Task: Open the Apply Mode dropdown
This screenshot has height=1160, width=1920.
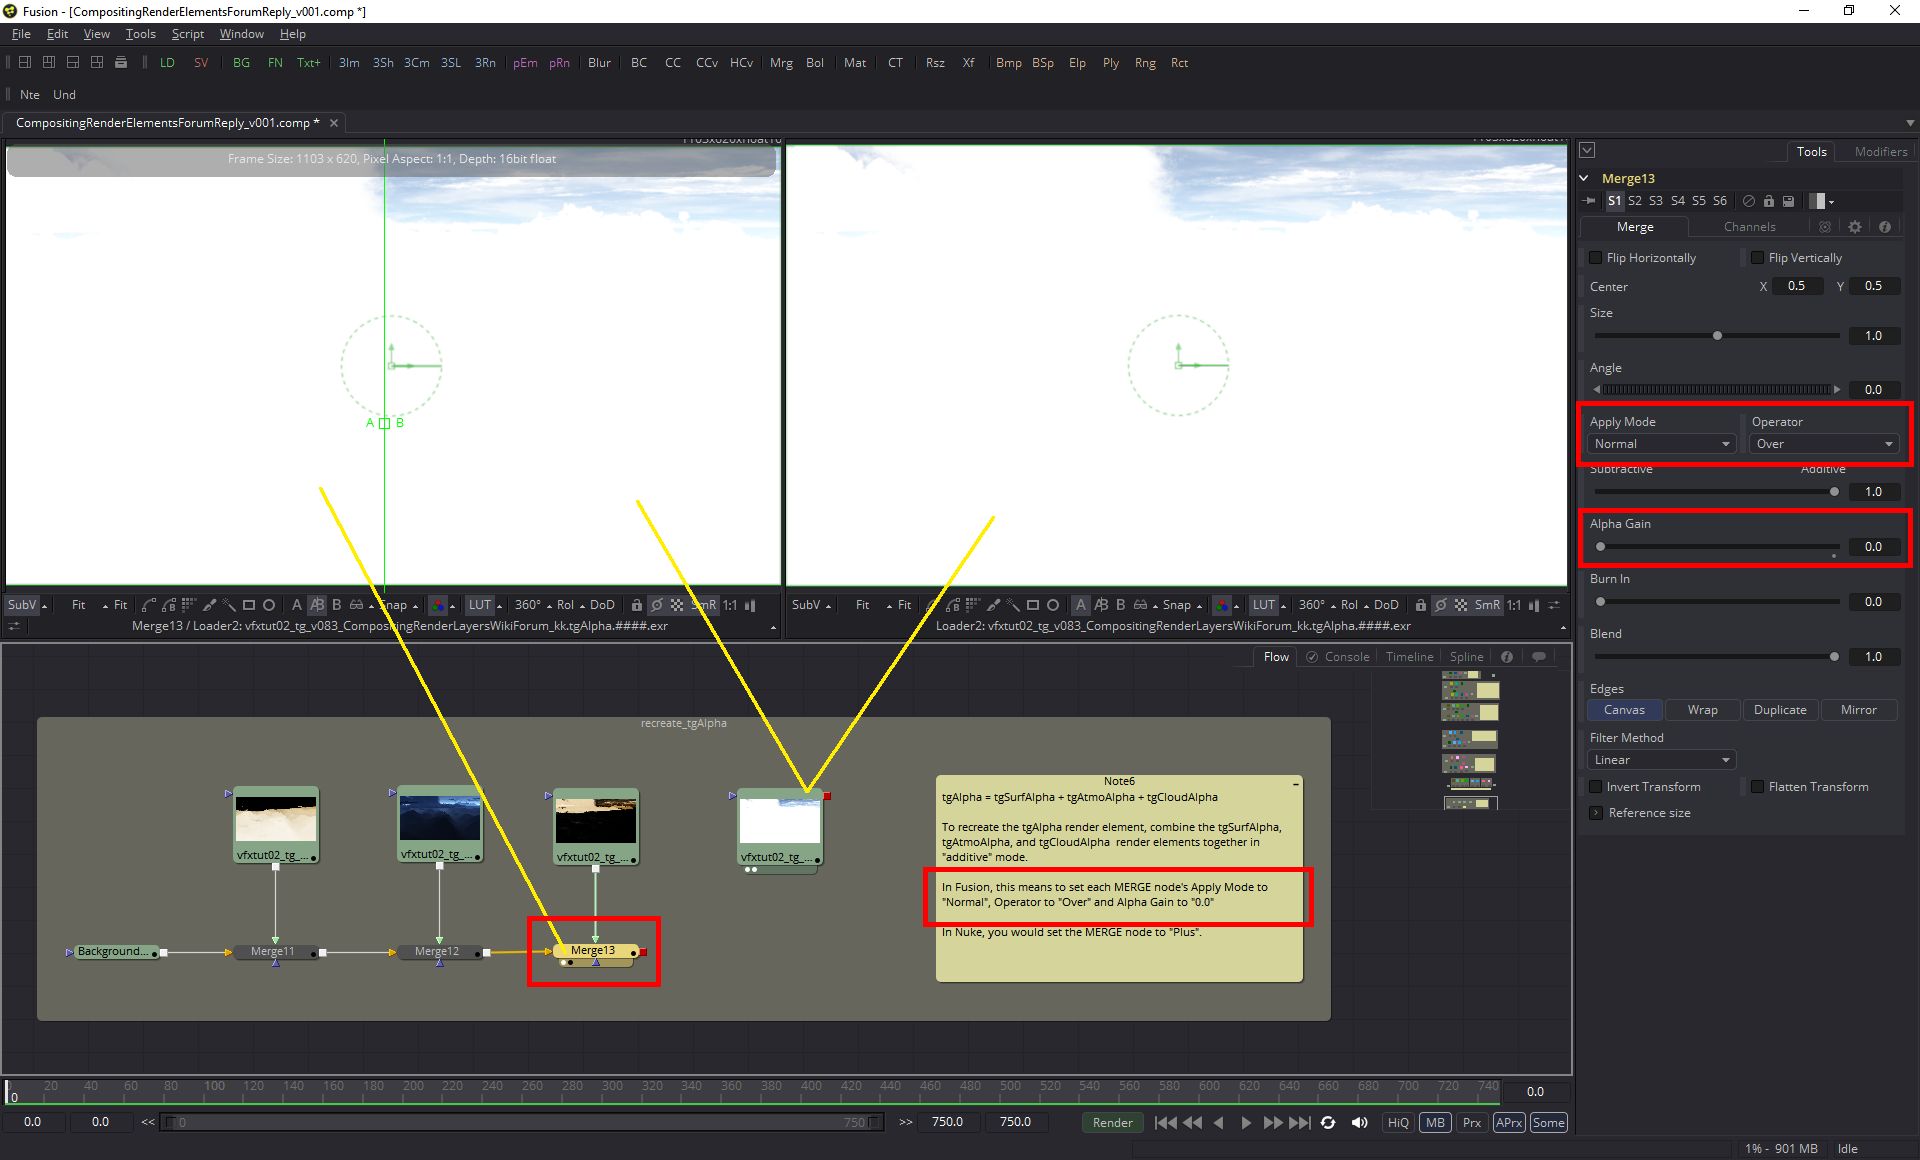Action: pos(1661,444)
